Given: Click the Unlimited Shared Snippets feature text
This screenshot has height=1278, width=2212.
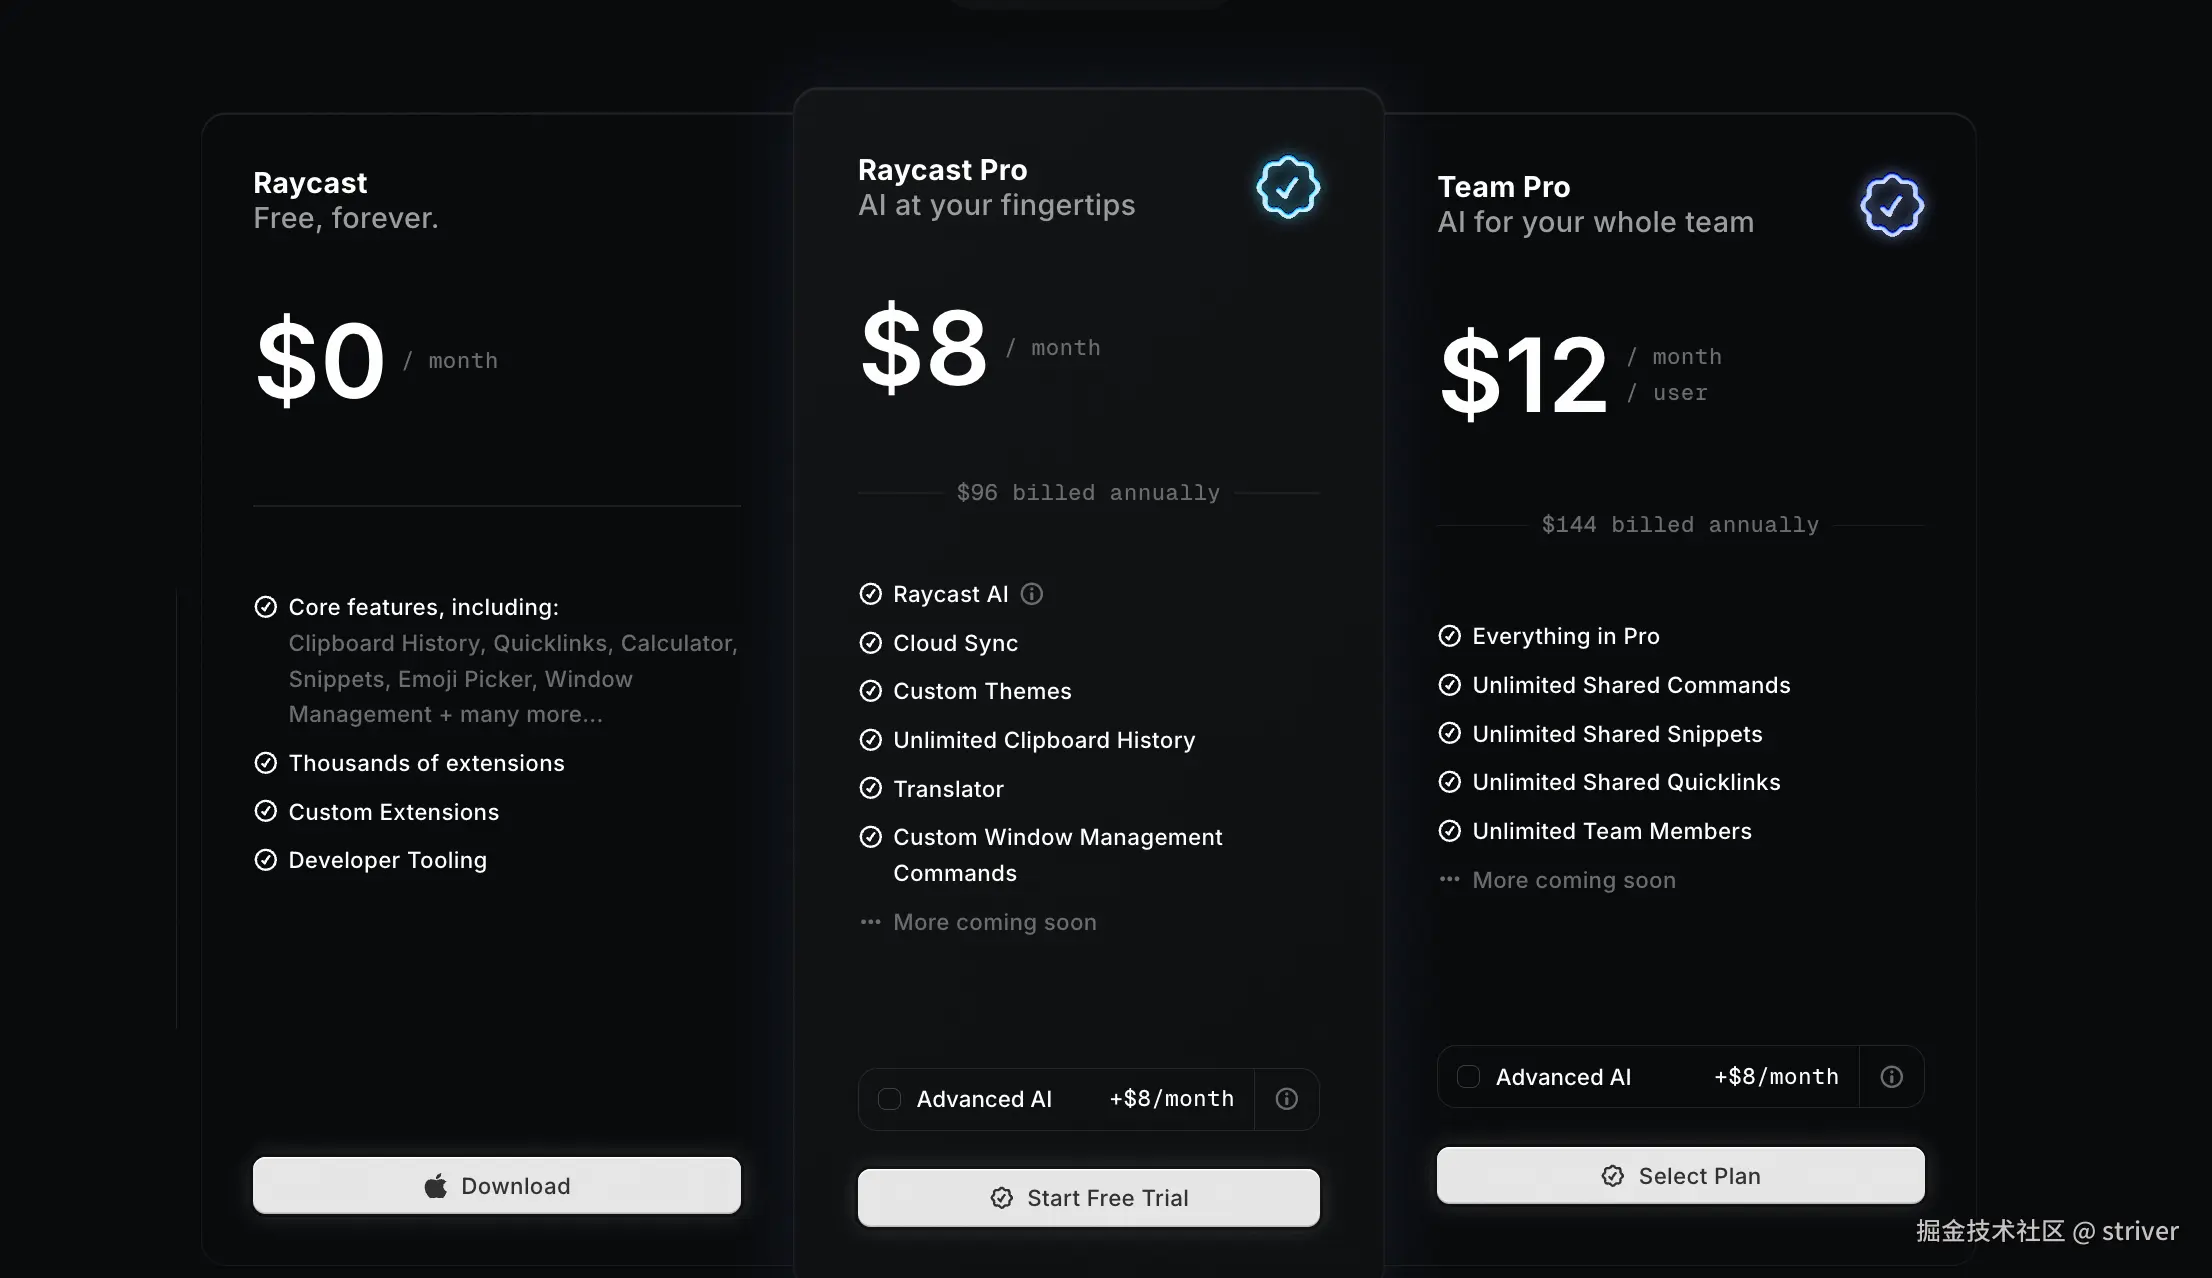Looking at the screenshot, I should click(x=1617, y=734).
